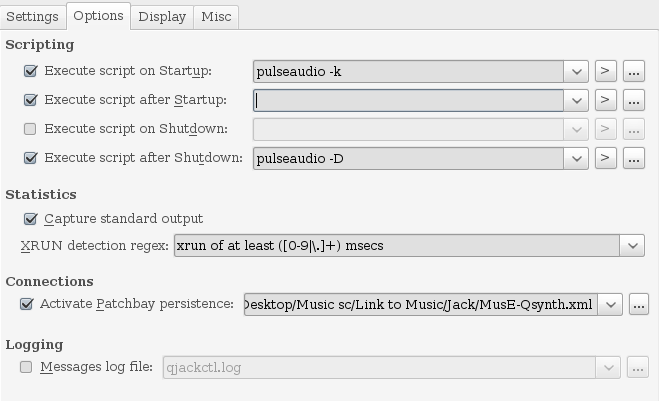
Task: Browse for script after Shutdown
Action: click(x=633, y=158)
